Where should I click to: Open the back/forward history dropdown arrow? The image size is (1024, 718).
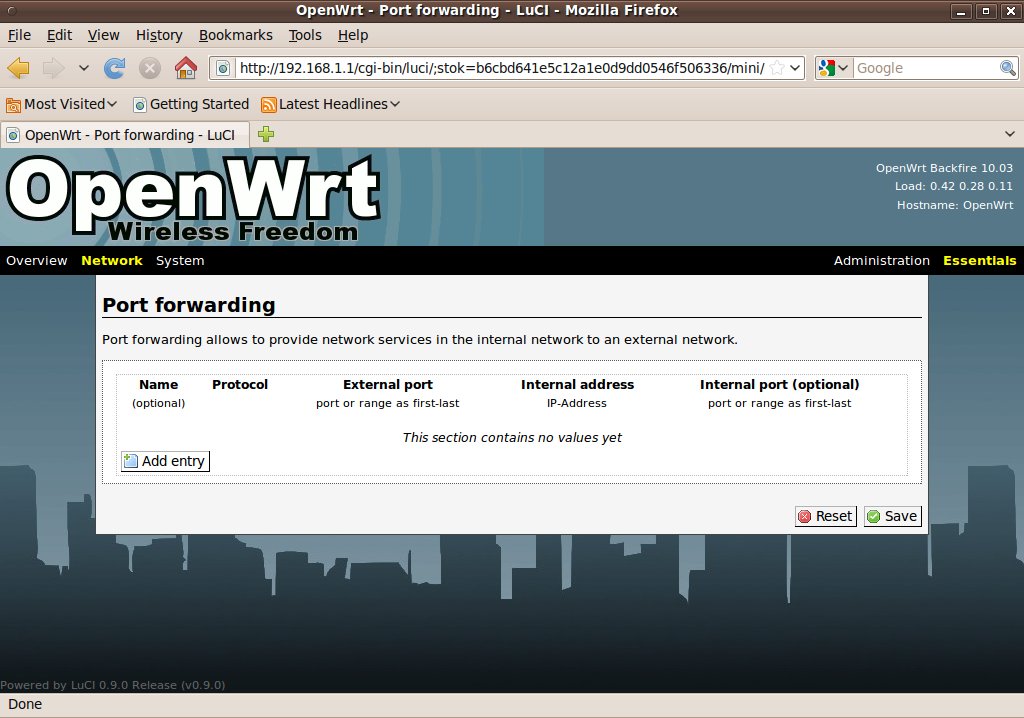83,68
